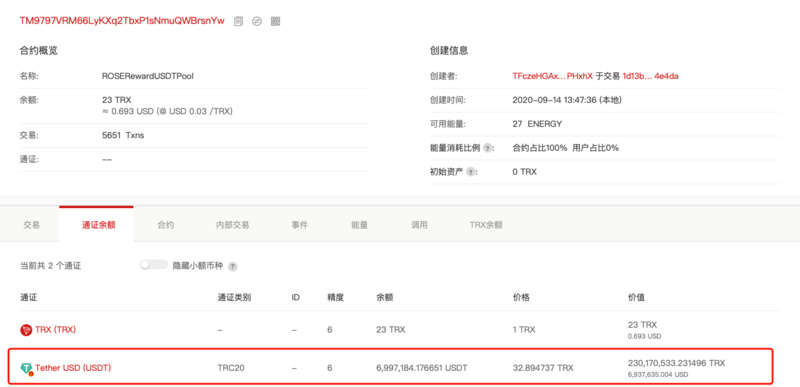Open creator address TFczeHGAx...PHxhX link
This screenshot has width=800, height=387.
click(553, 76)
